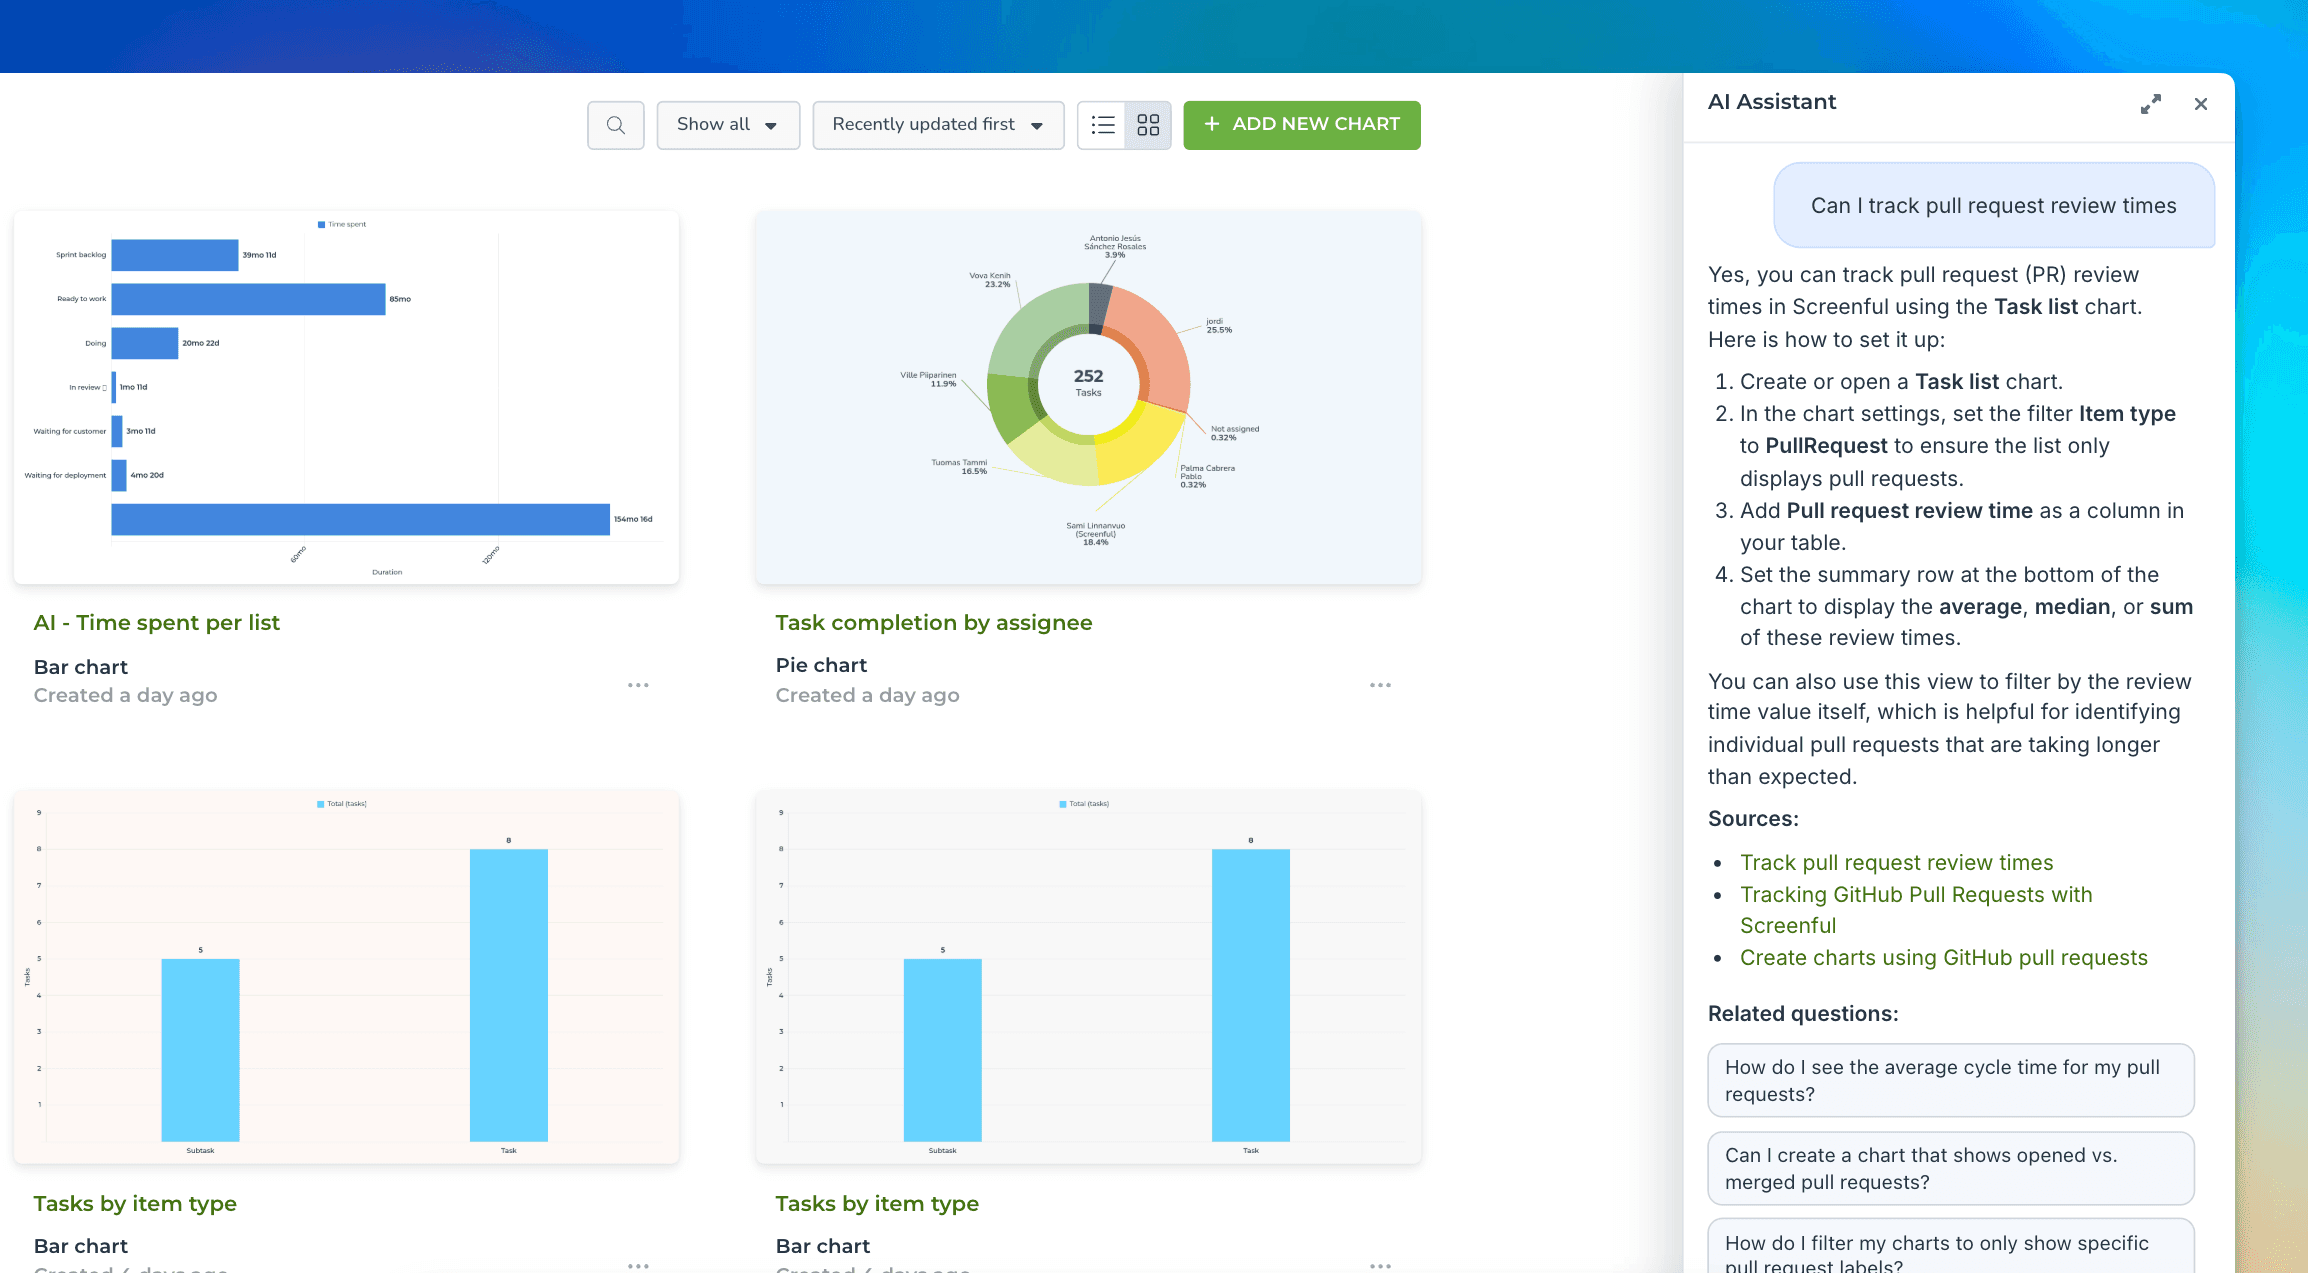
Task: Click the ADD NEW CHART button
Action: coord(1301,125)
